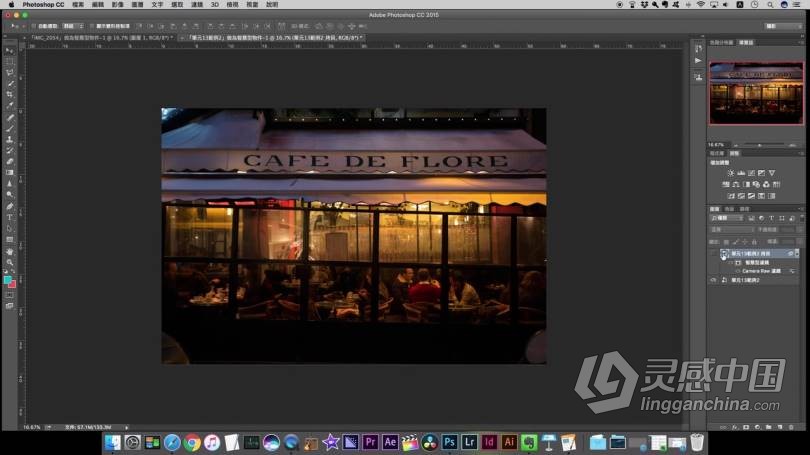This screenshot has width=810, height=455.
Task: Click the text layer filter icon in Layers panel
Action: pyautogui.click(x=771, y=218)
